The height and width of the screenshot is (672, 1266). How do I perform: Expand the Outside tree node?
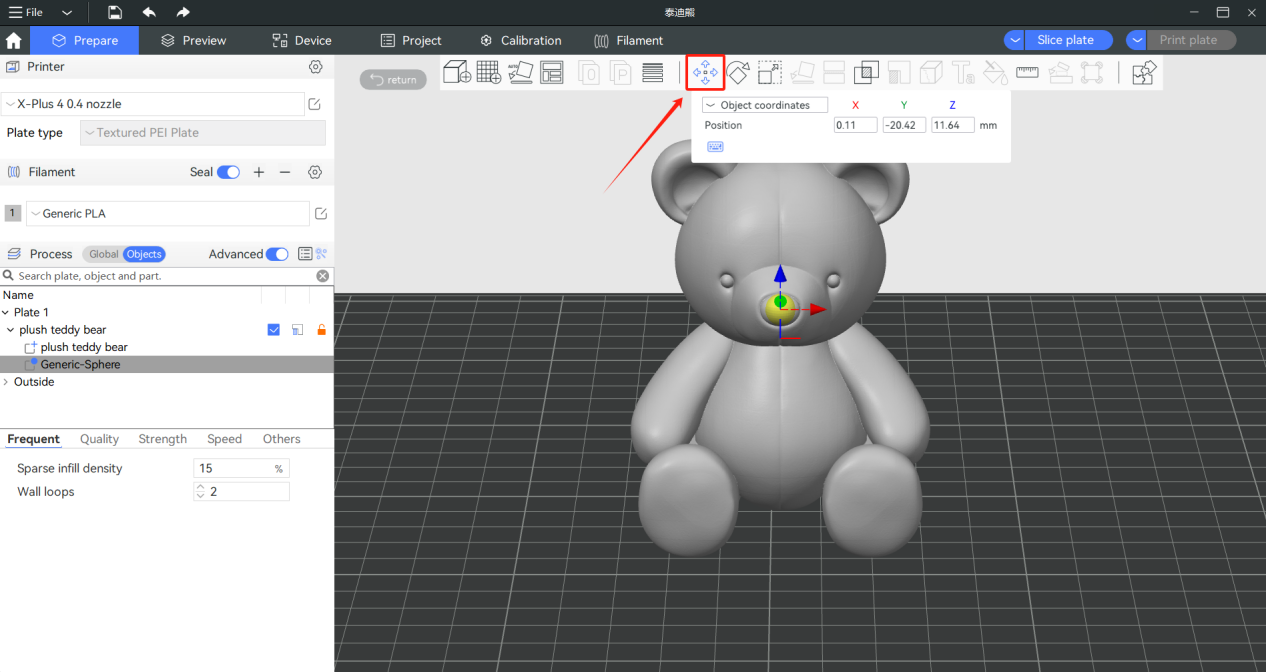click(6, 382)
